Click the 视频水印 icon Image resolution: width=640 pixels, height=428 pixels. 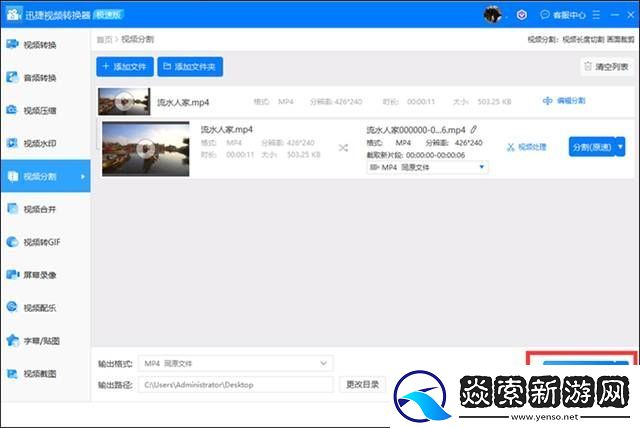(x=12, y=143)
